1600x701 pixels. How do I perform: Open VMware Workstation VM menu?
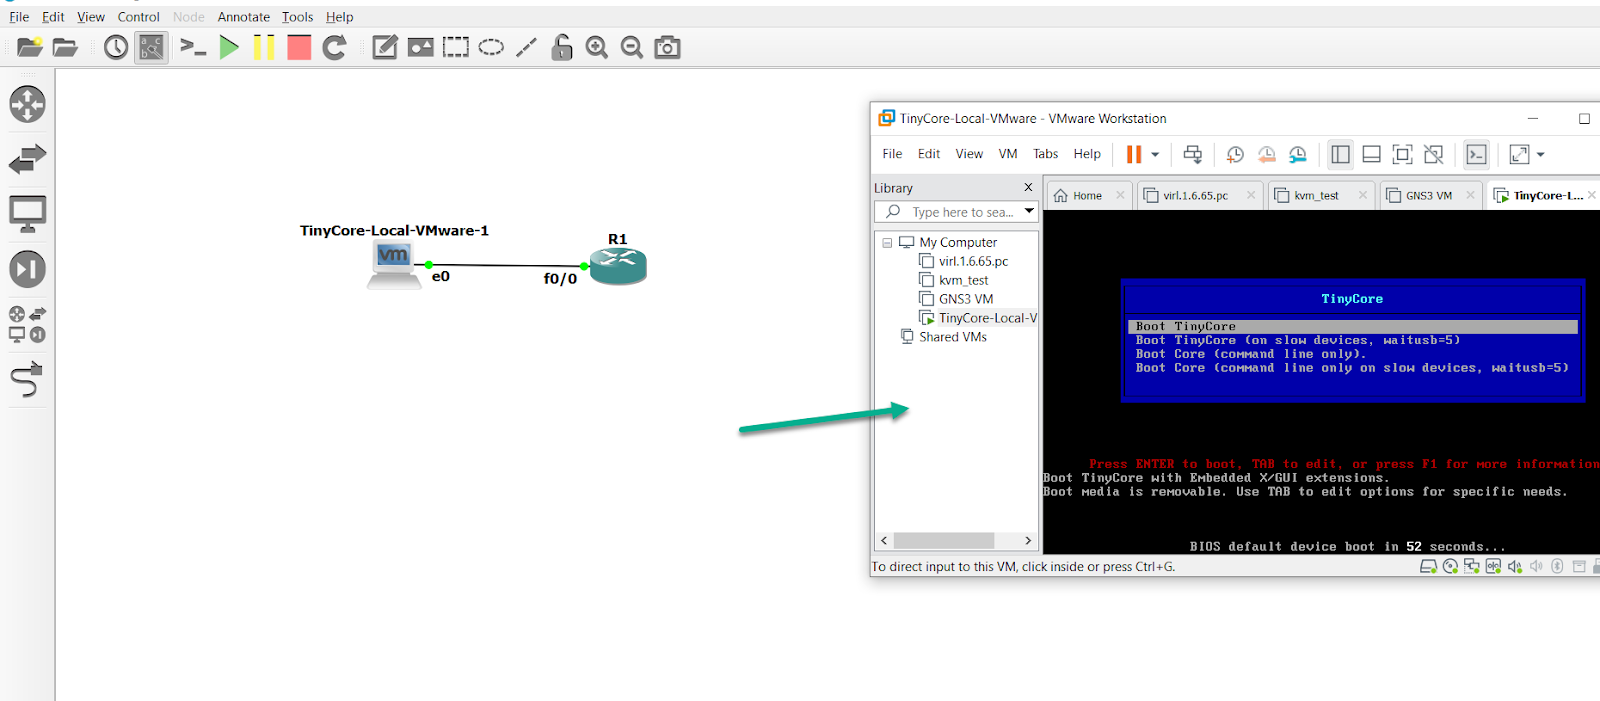1008,154
